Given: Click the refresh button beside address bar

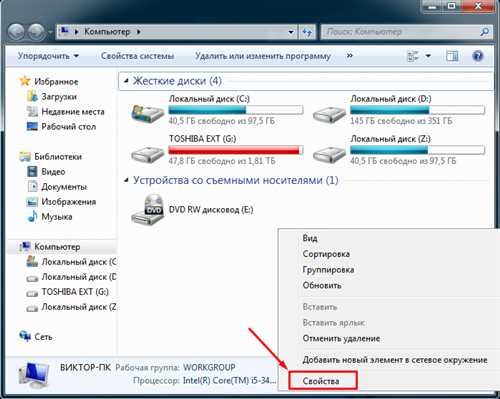Looking at the screenshot, I should click(x=307, y=32).
